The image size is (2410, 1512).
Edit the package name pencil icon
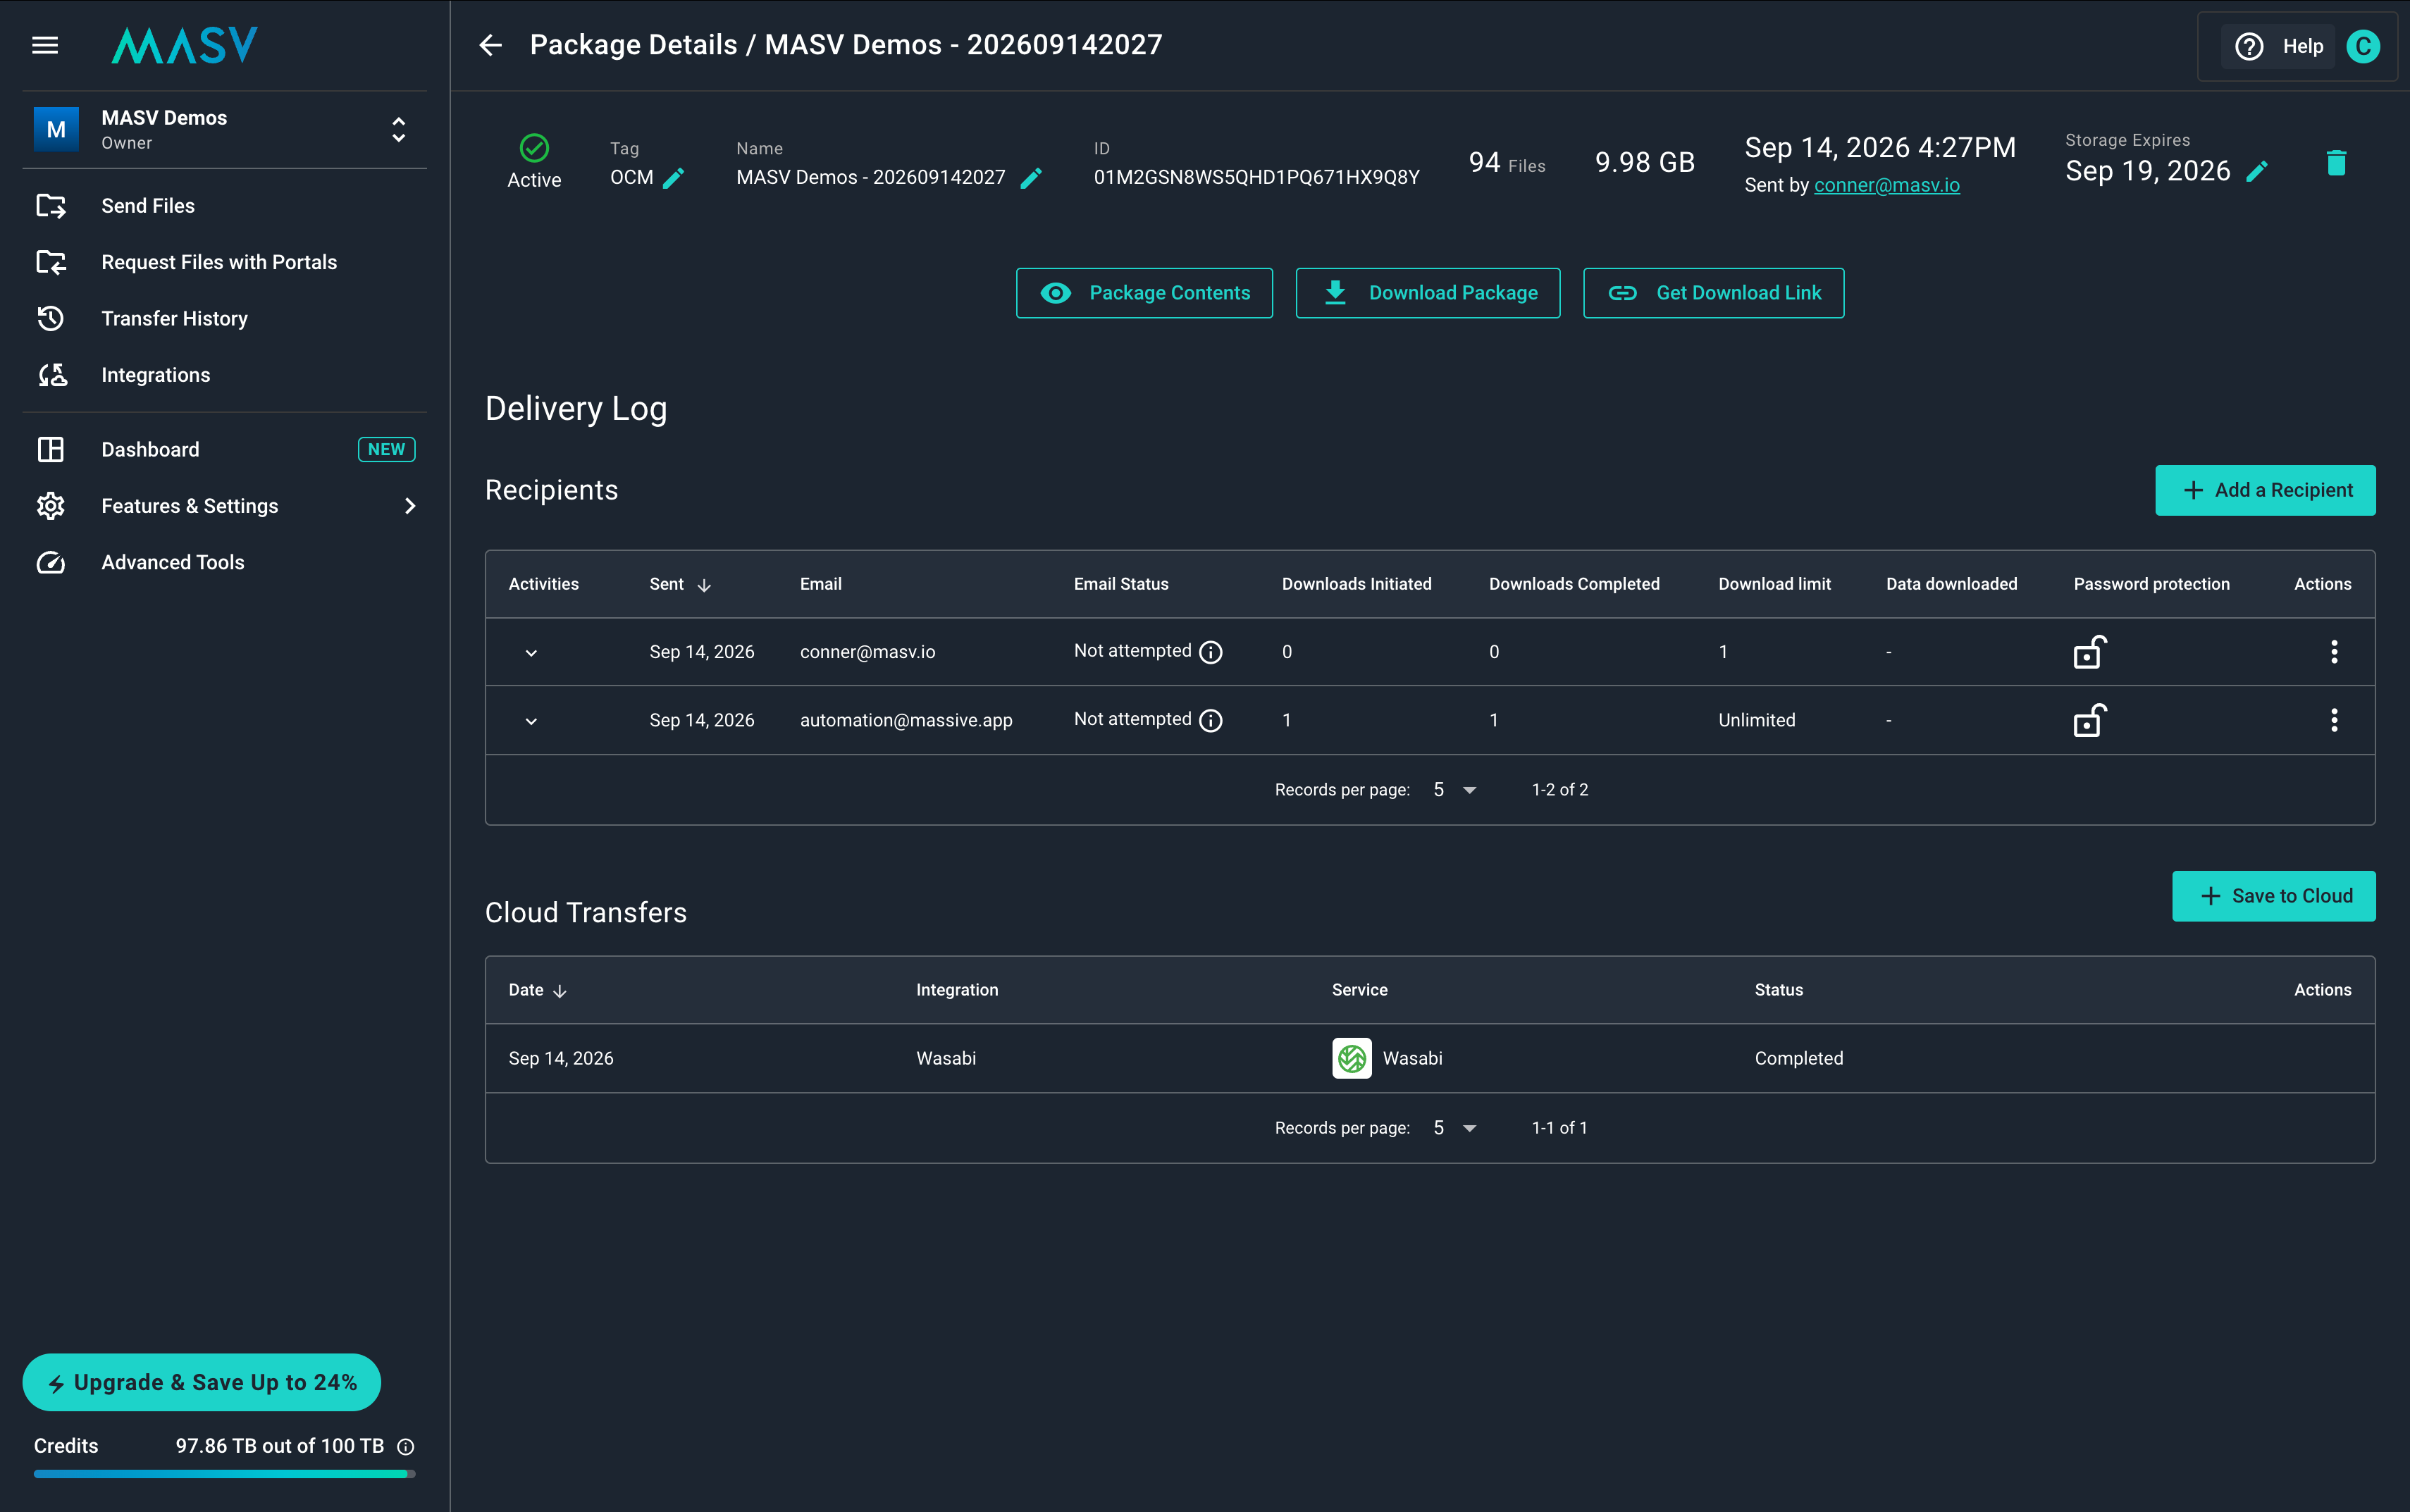tap(1031, 178)
